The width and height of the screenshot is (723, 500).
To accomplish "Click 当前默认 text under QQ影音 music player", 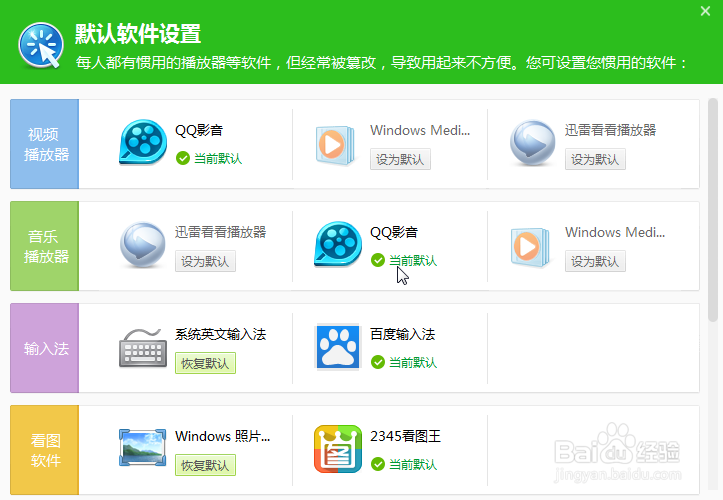I will pyautogui.click(x=413, y=261).
